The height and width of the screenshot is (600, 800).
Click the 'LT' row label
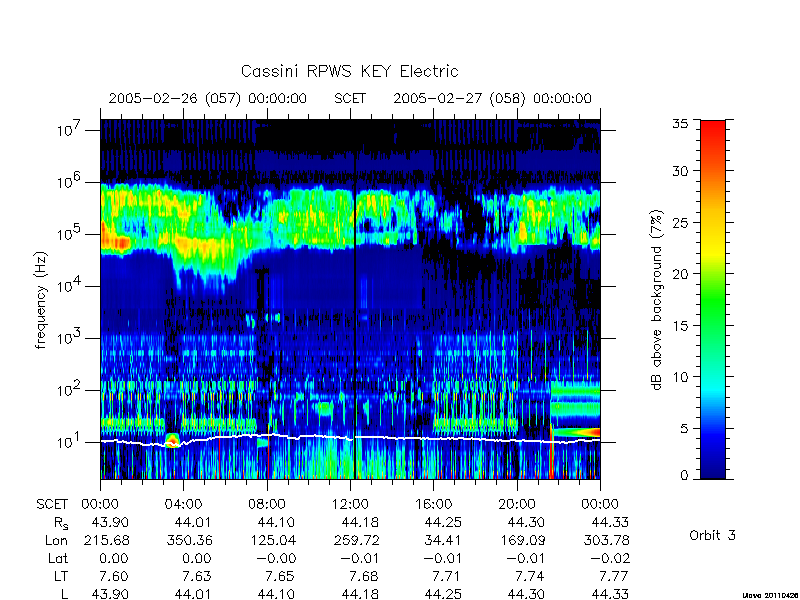[x=61, y=576]
